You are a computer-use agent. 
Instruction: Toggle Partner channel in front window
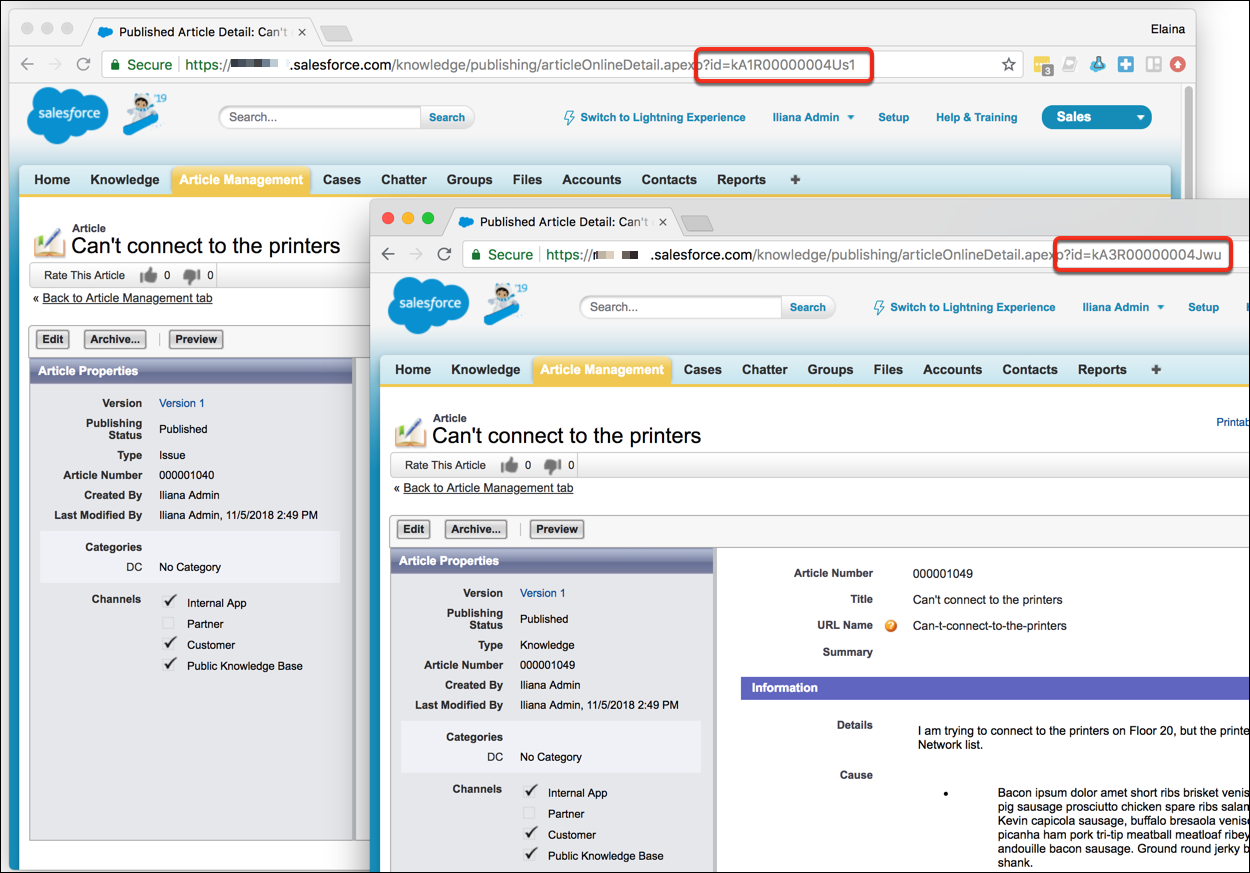pos(529,813)
